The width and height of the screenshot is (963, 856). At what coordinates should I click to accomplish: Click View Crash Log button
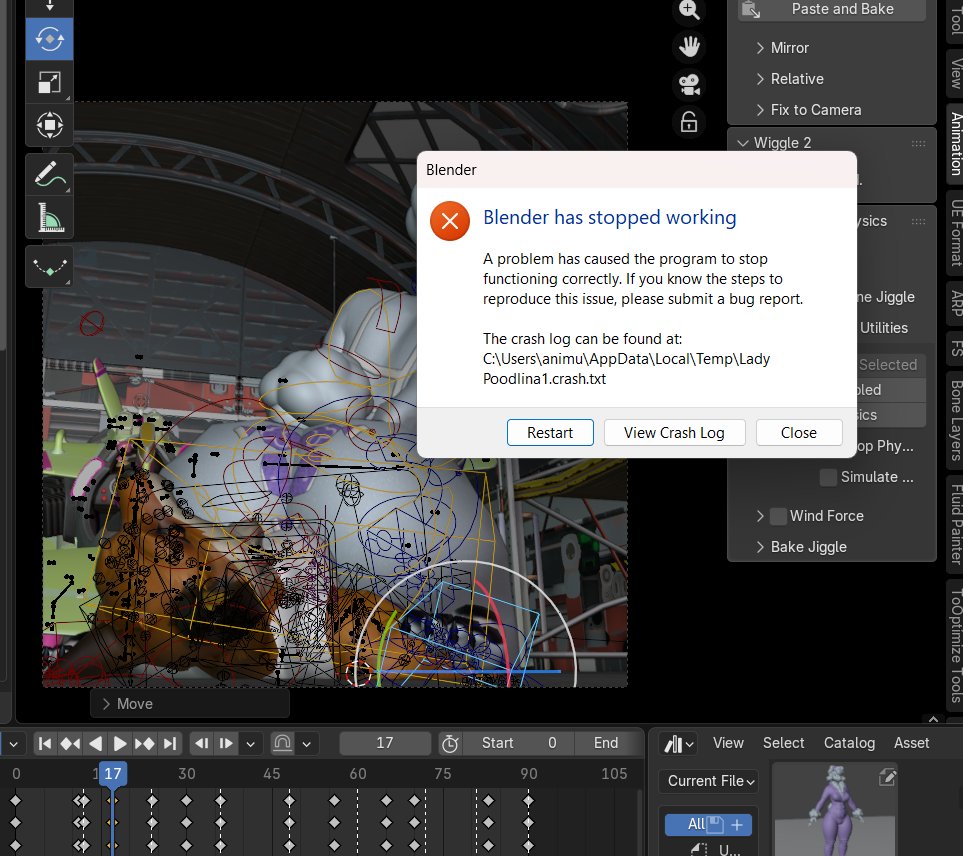tap(674, 433)
